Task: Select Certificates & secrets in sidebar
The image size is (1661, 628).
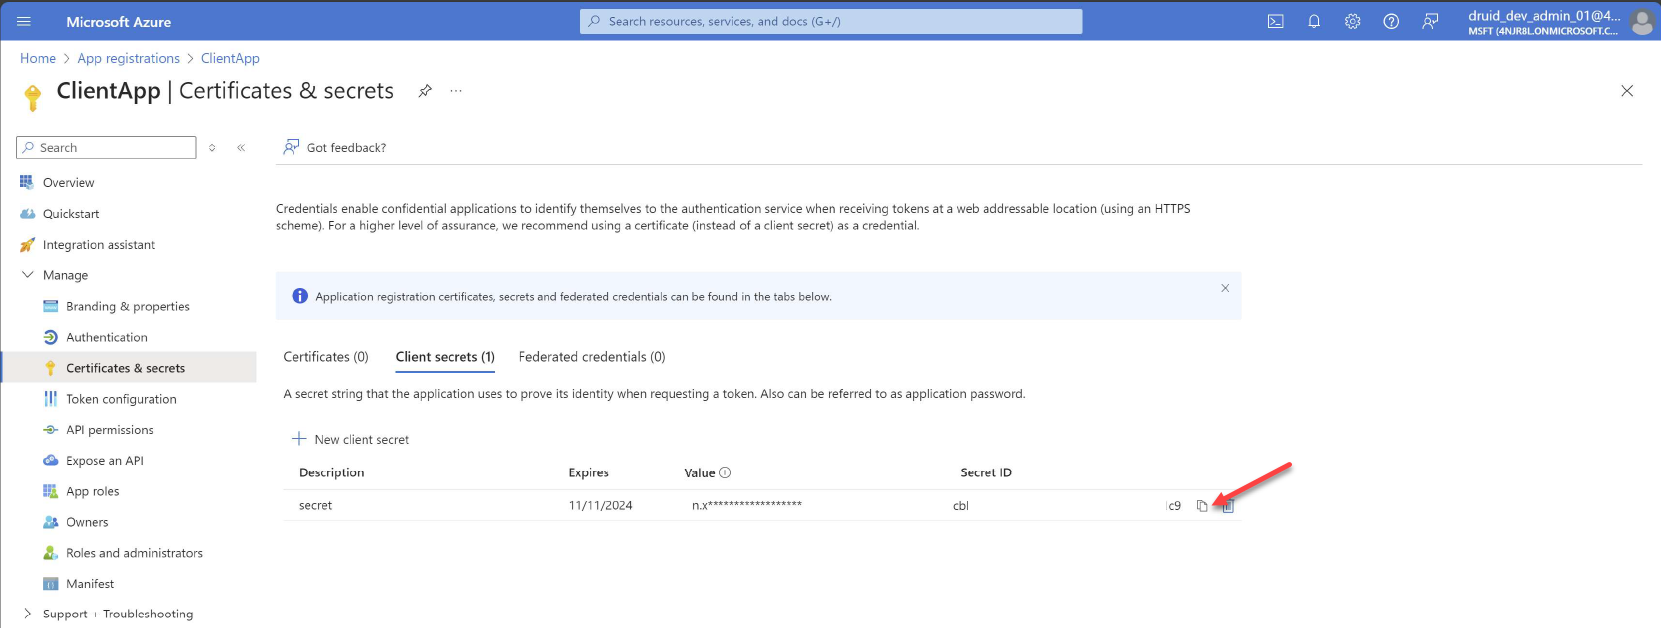Action: coord(128,368)
